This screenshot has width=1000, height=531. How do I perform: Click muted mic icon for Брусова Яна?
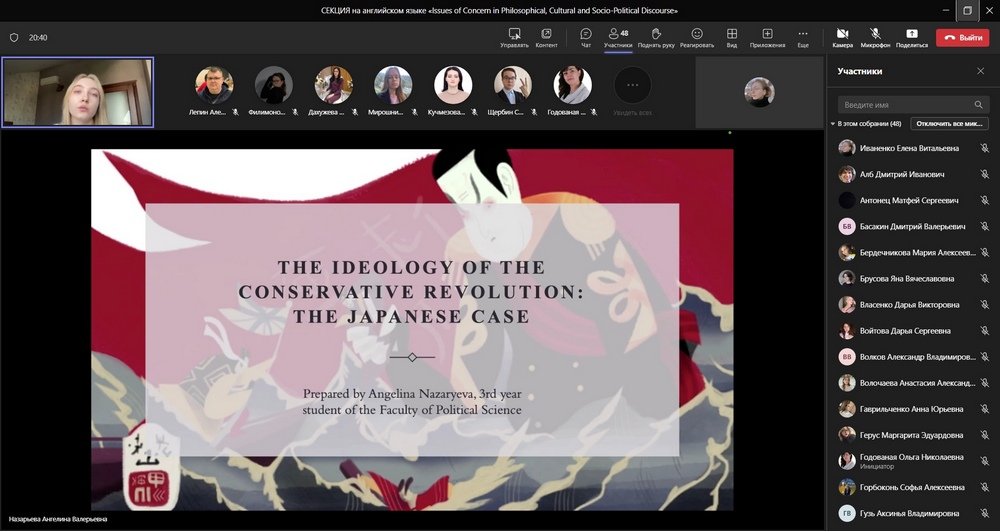click(x=985, y=279)
